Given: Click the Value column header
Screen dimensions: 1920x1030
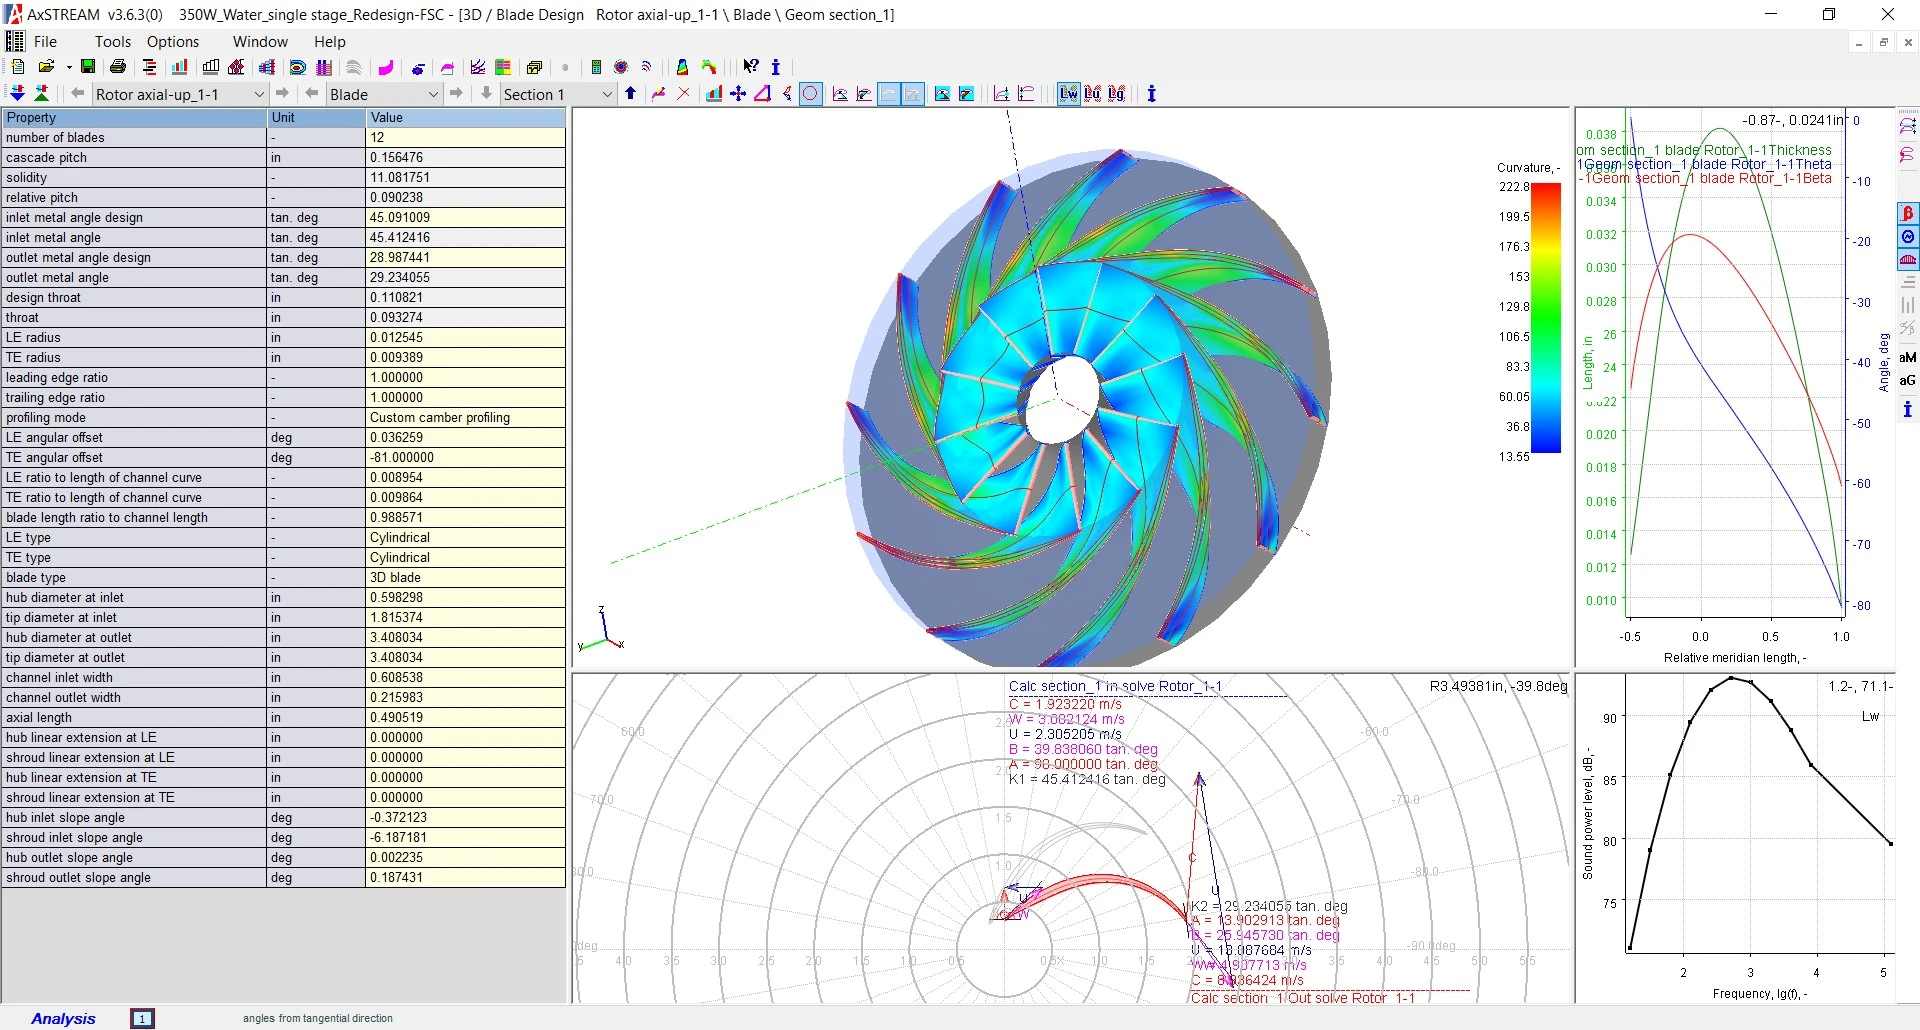Looking at the screenshot, I should point(466,117).
